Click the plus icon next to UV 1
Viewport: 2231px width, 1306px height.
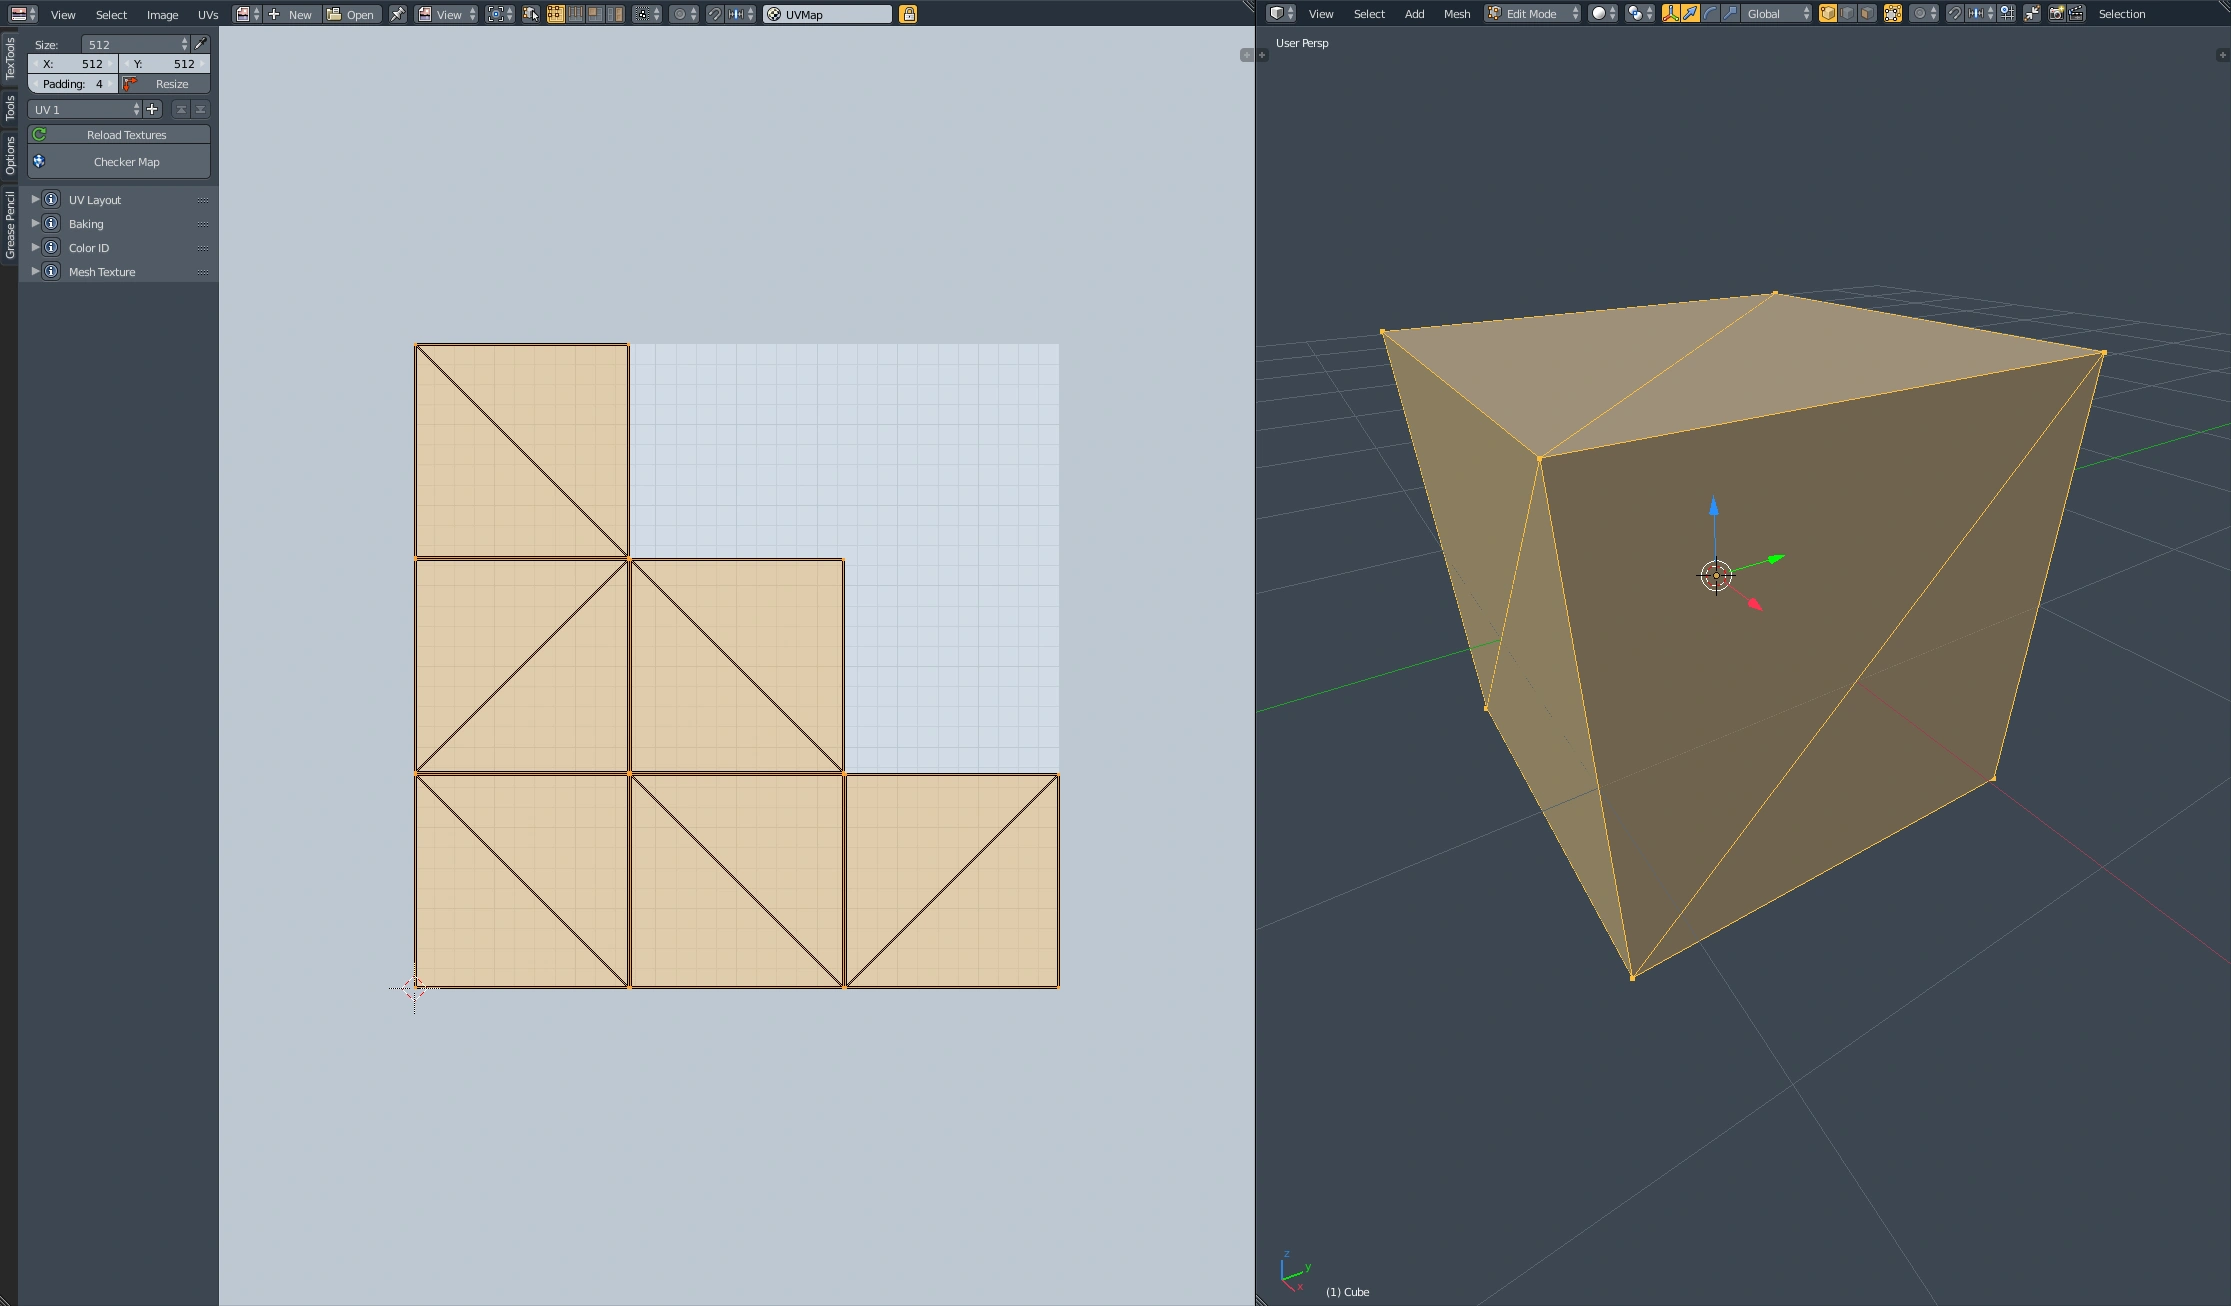coord(152,109)
